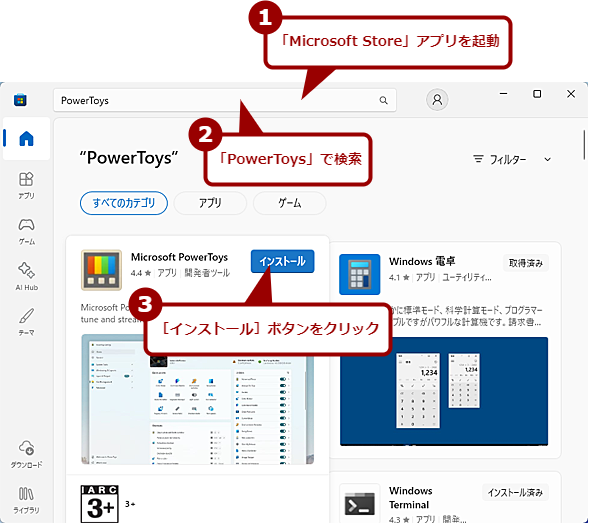This screenshot has width=589, height=524.
Task: Close the Microsoft Store window
Action: (571, 94)
